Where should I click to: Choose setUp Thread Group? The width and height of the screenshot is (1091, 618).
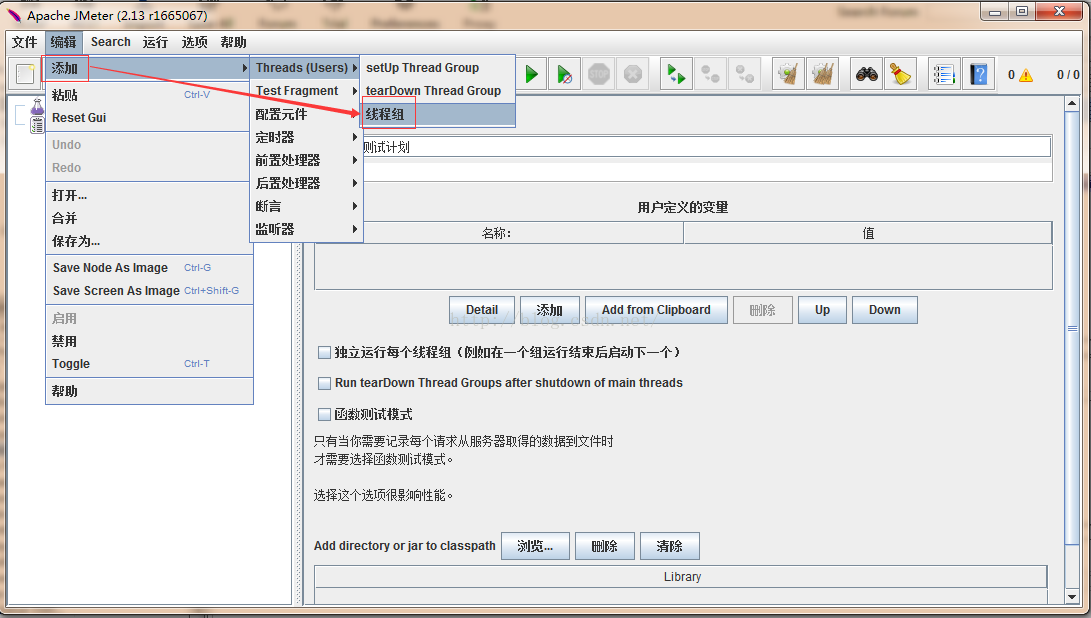[438, 68]
